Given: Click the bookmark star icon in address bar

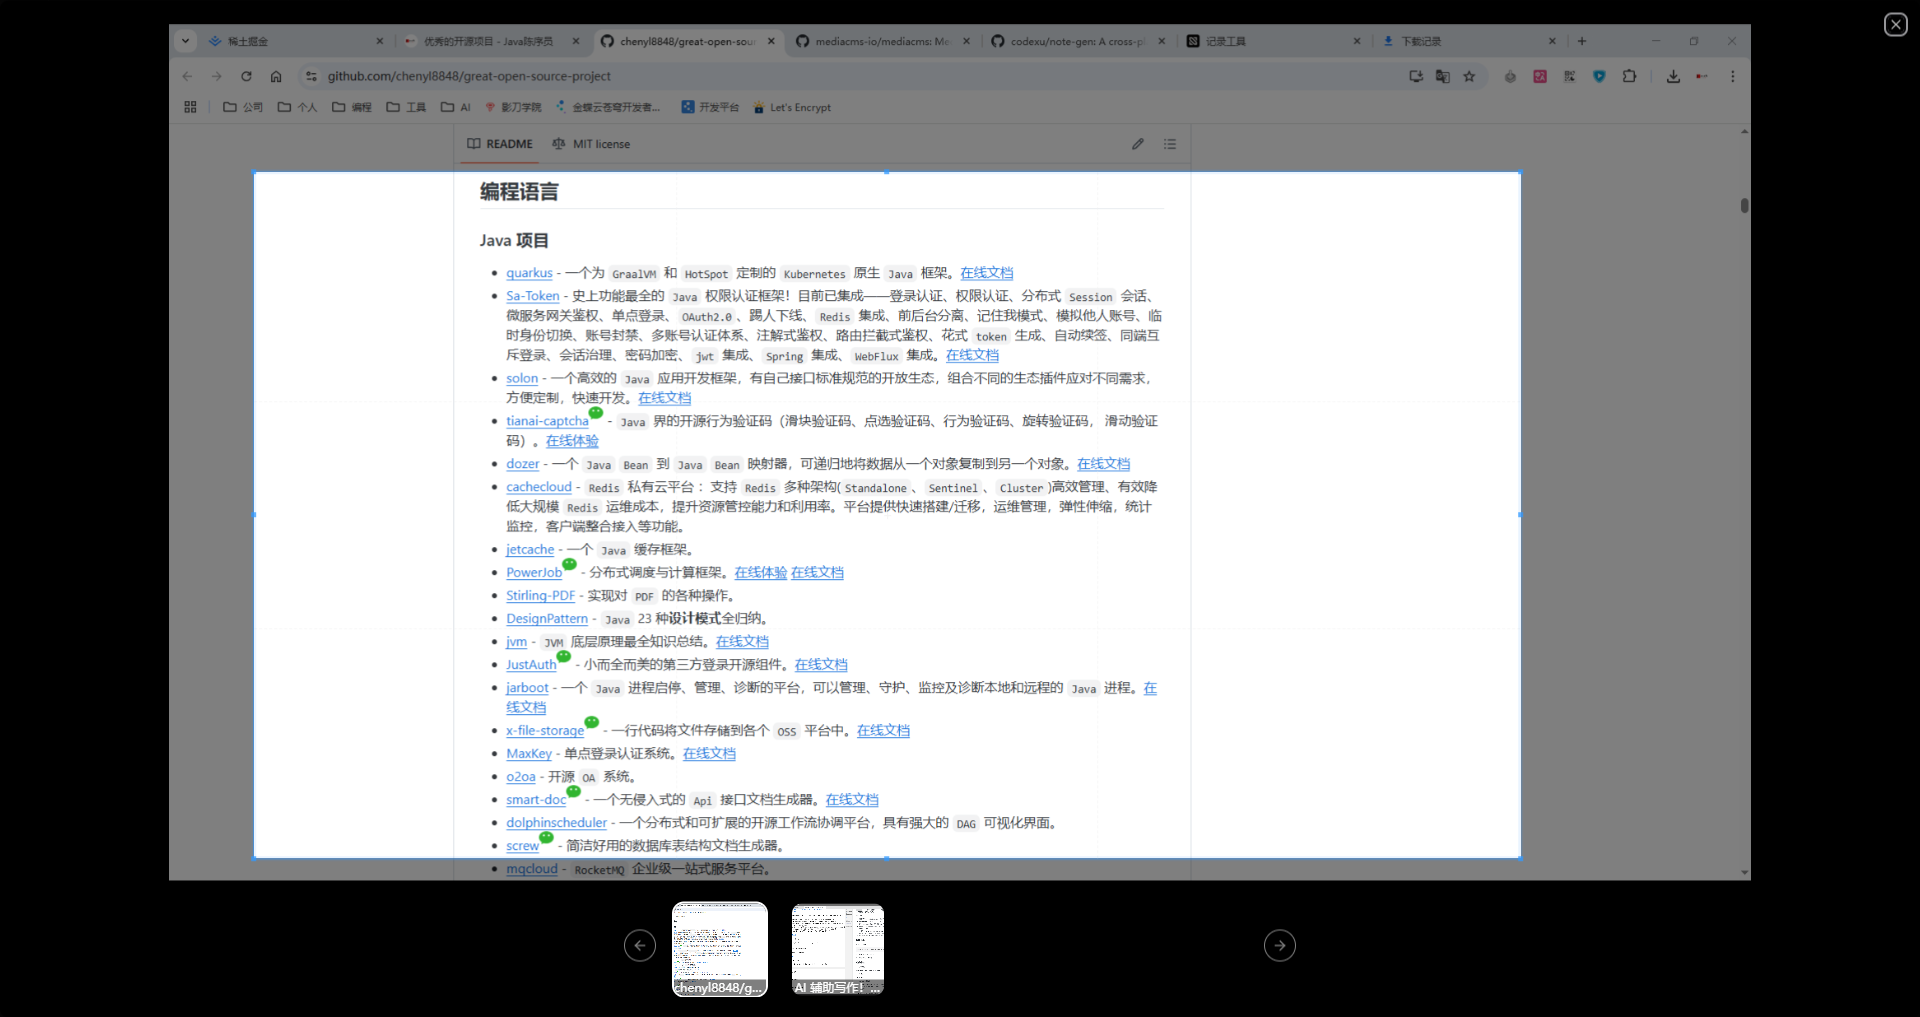Looking at the screenshot, I should pos(1469,76).
